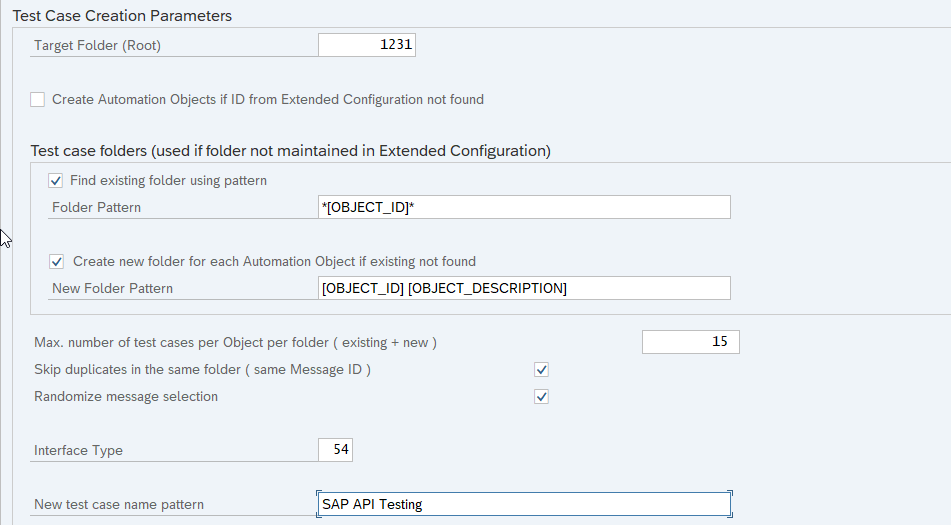Select the max test cases number field
The height and width of the screenshot is (525, 951).
pos(690,342)
